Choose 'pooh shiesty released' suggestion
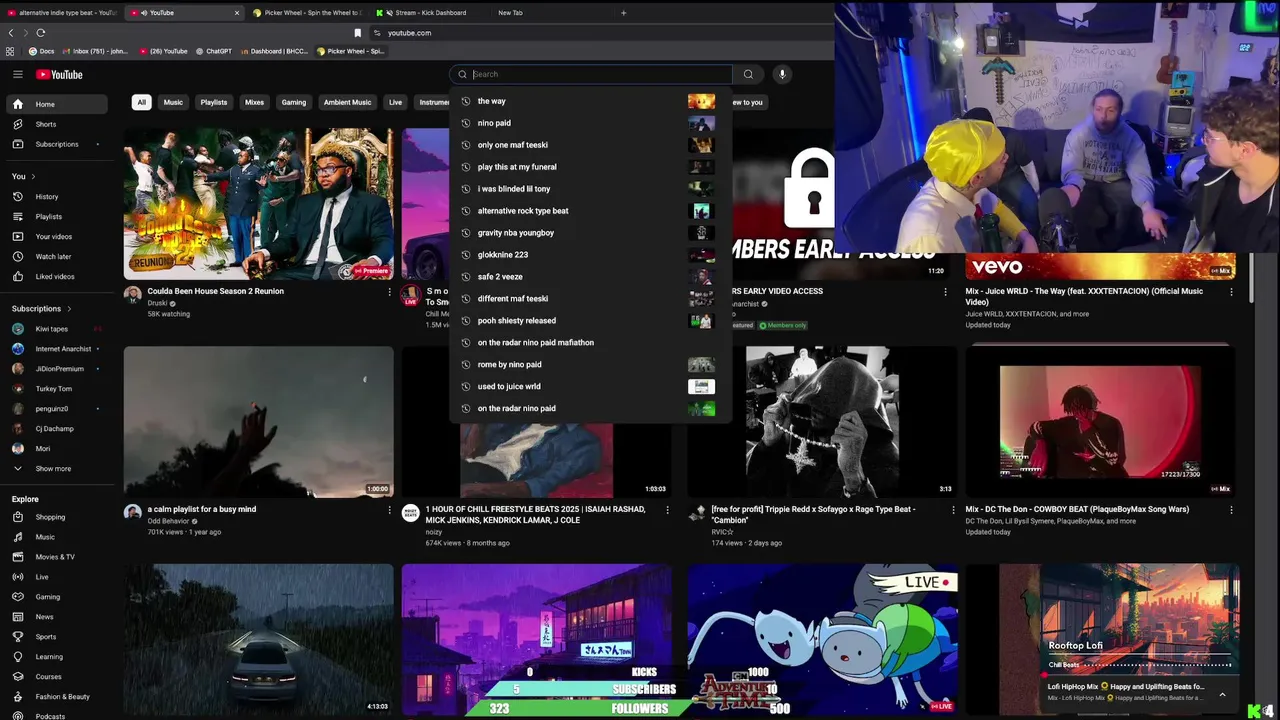Viewport: 1280px width, 720px height. pyautogui.click(x=590, y=321)
